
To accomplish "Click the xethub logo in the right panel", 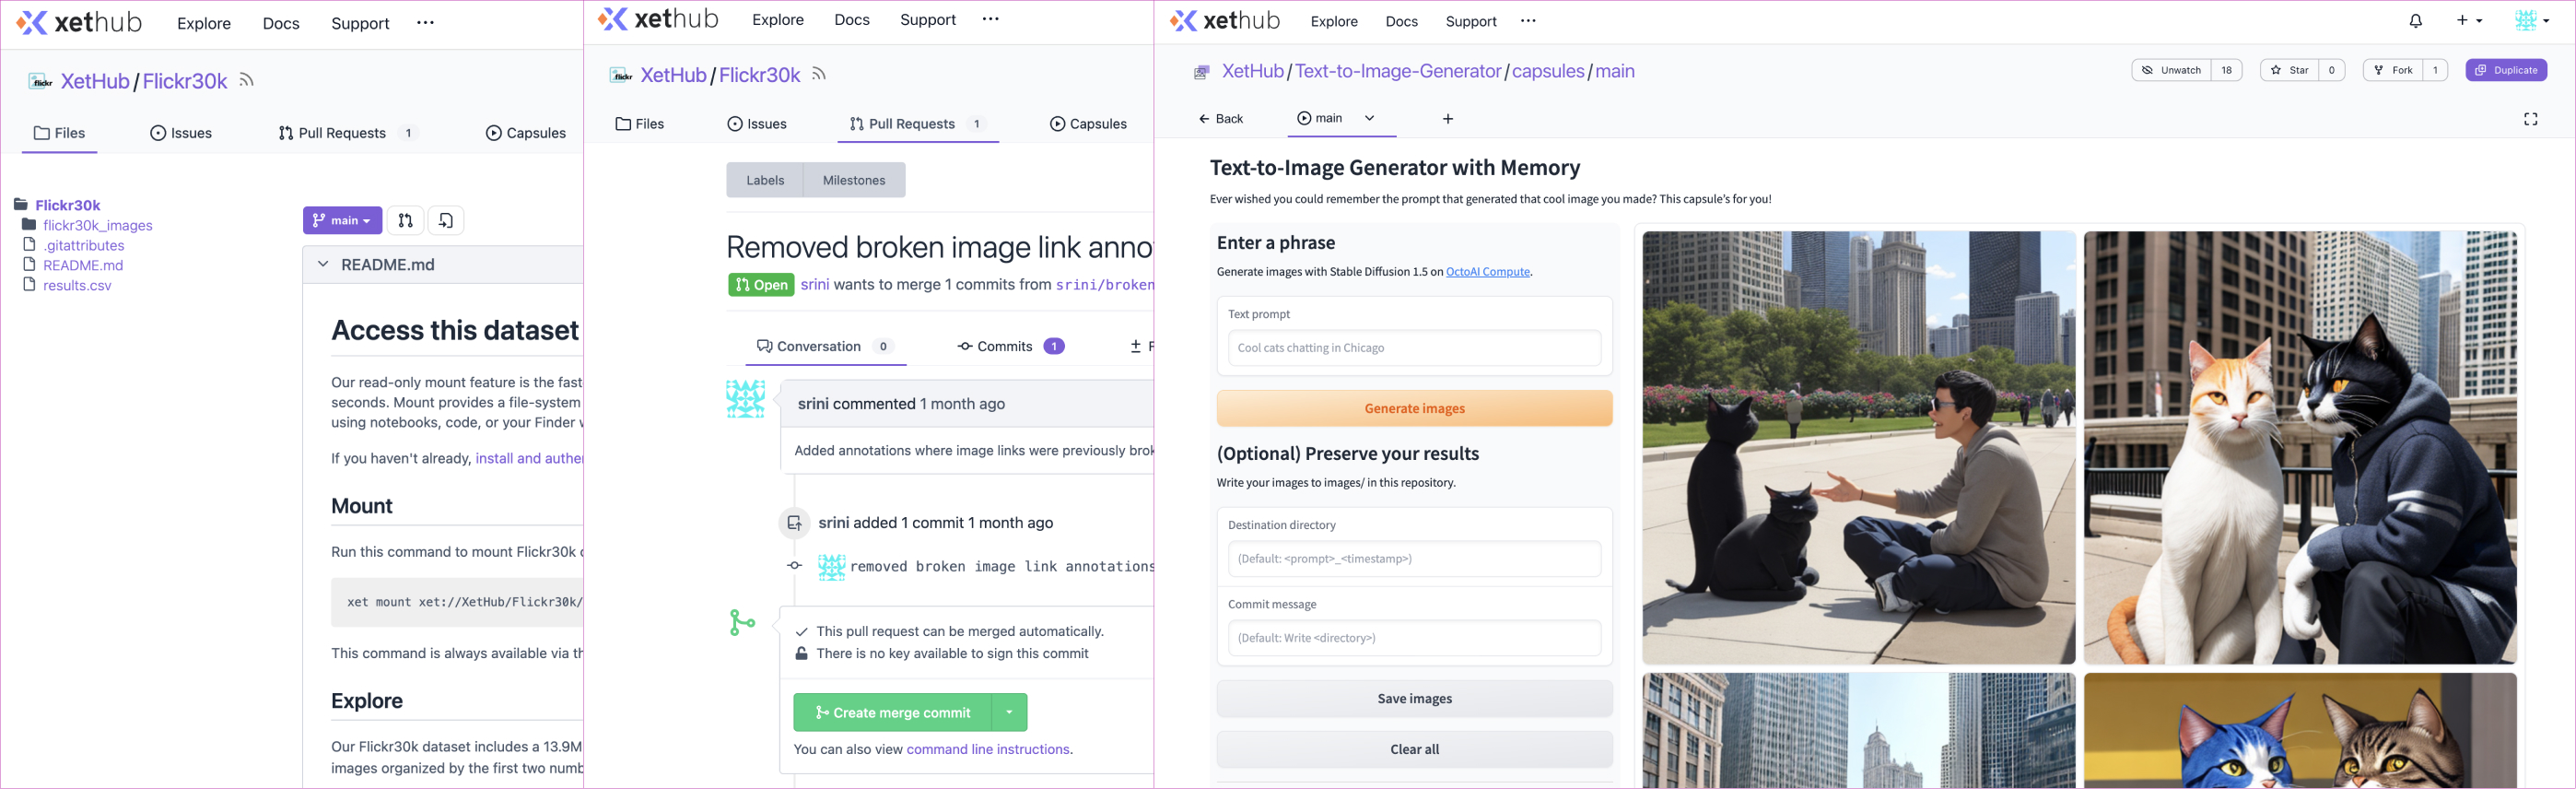I will click(1225, 20).
